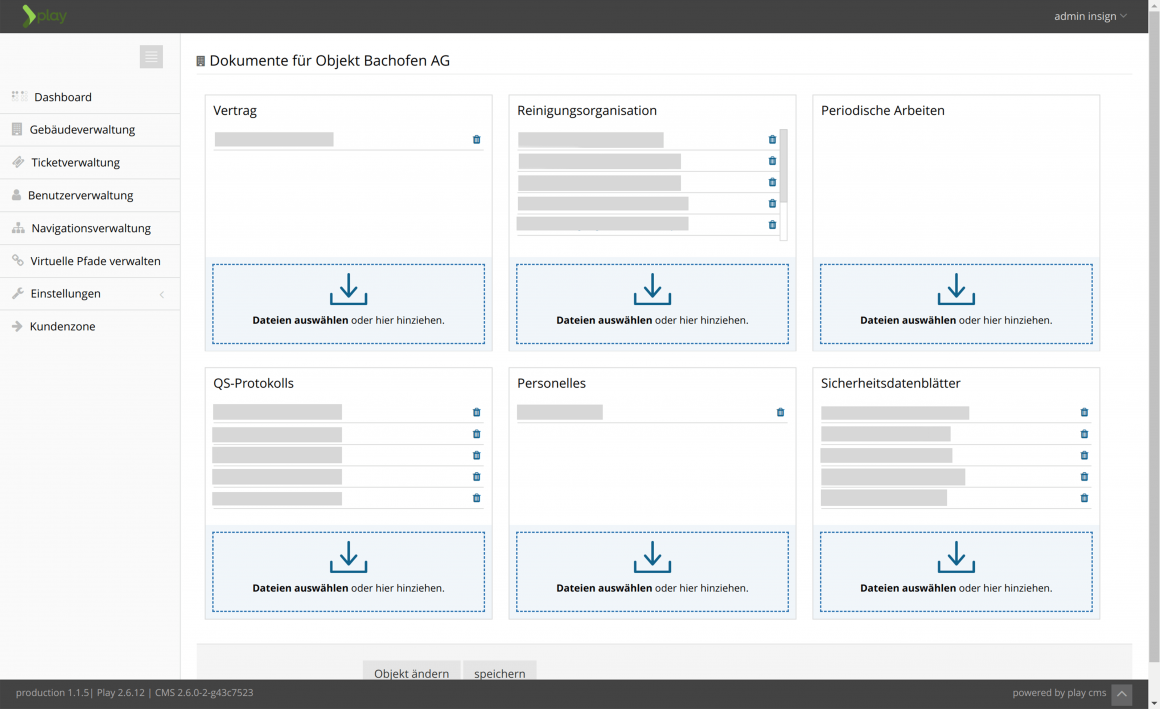This screenshot has width=1160, height=709.
Task: Open Dashboard from the sidebar
Action: click(x=62, y=97)
